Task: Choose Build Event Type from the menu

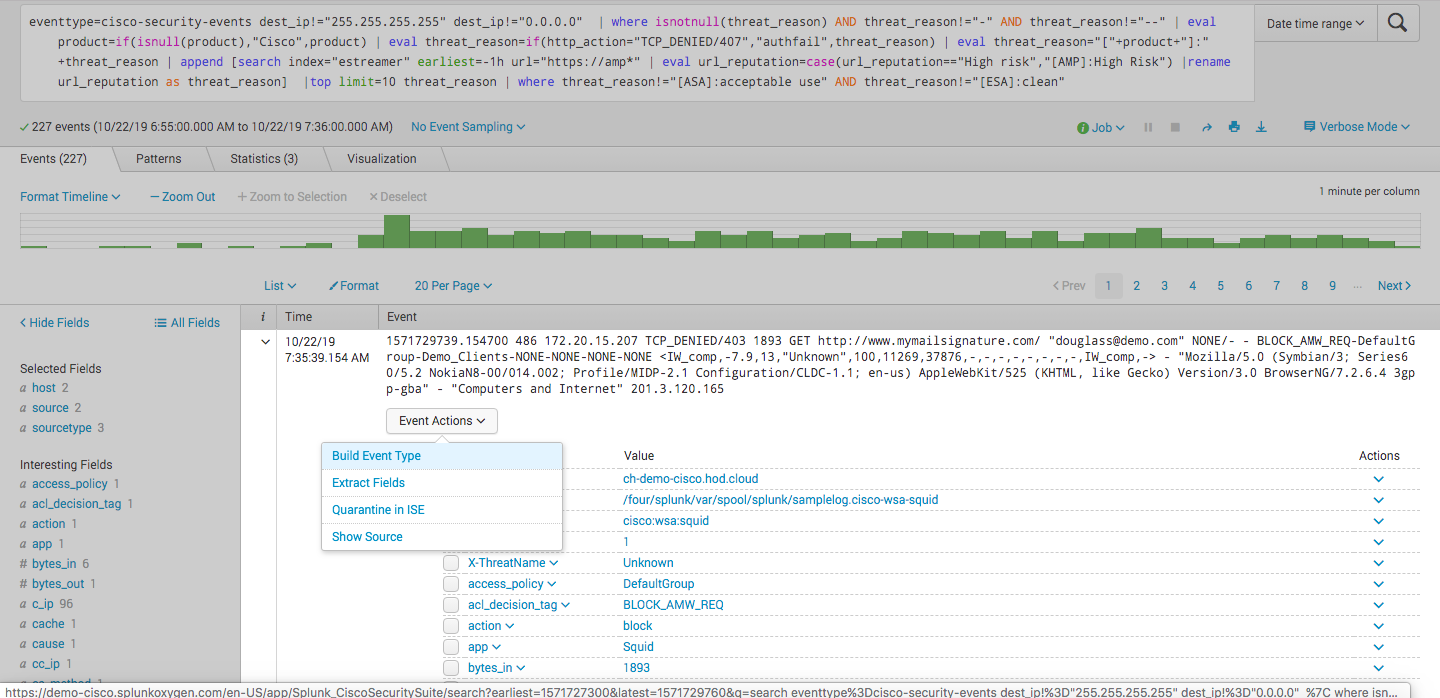Action: pyautogui.click(x=442, y=456)
